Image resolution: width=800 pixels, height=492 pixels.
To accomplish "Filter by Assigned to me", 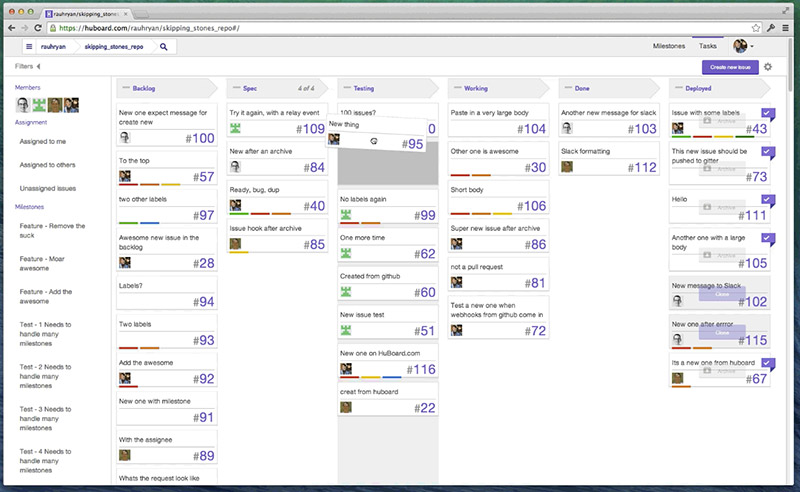I will pyautogui.click(x=43, y=142).
